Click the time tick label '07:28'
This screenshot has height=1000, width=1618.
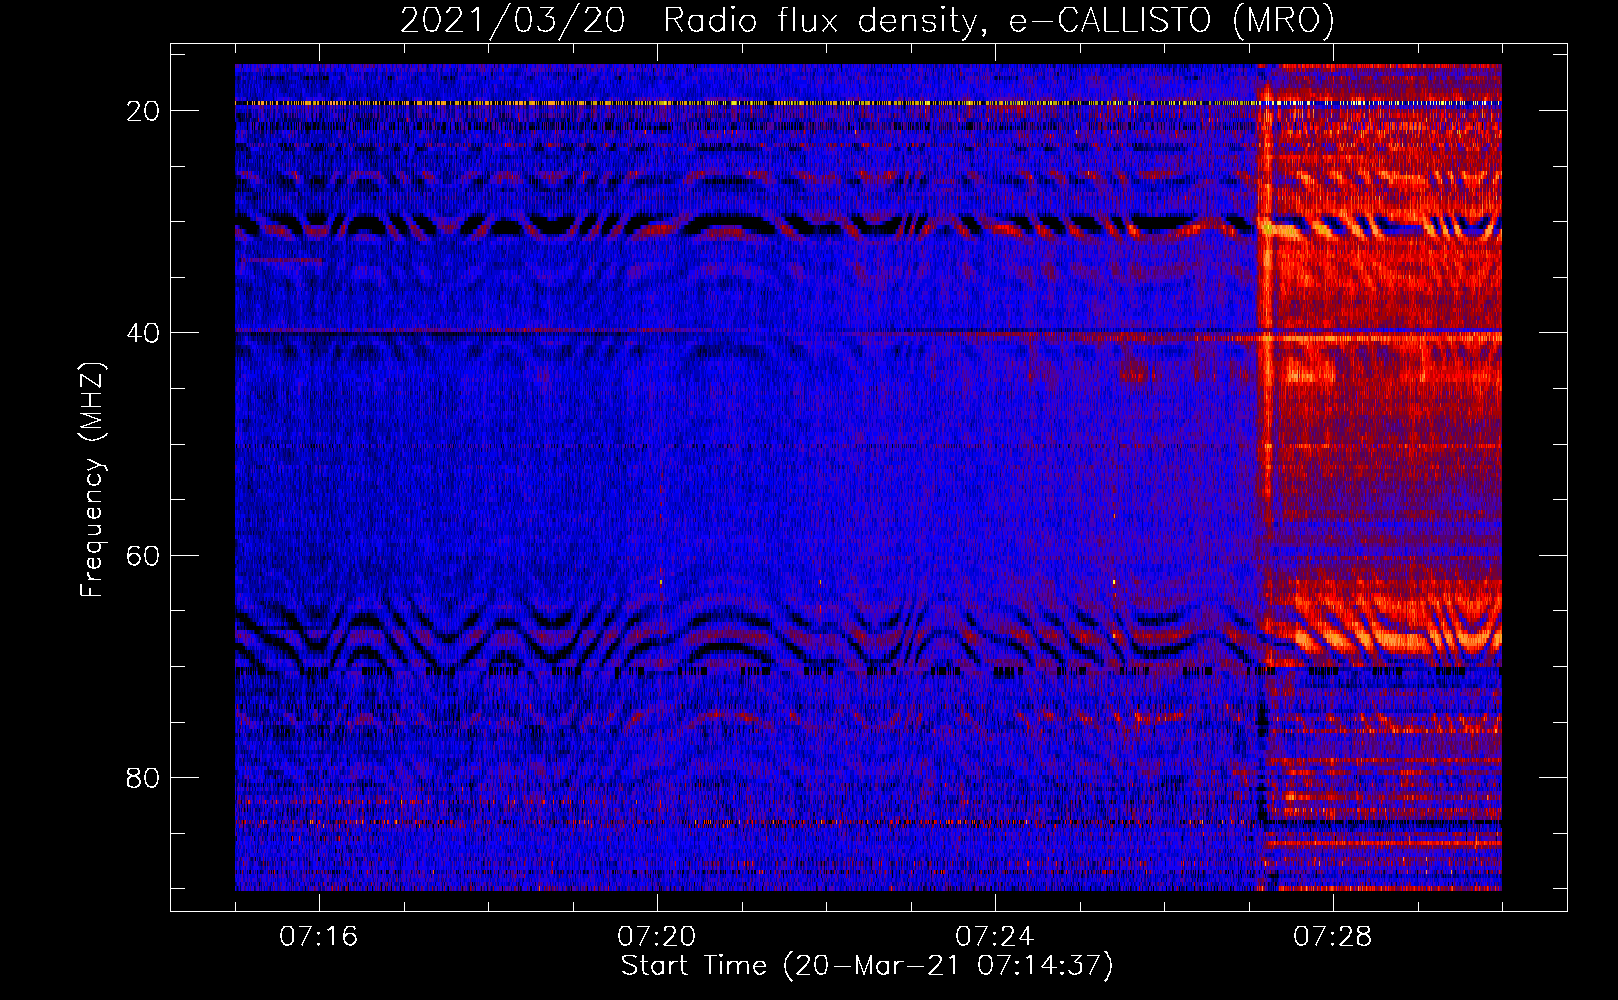pos(1333,937)
